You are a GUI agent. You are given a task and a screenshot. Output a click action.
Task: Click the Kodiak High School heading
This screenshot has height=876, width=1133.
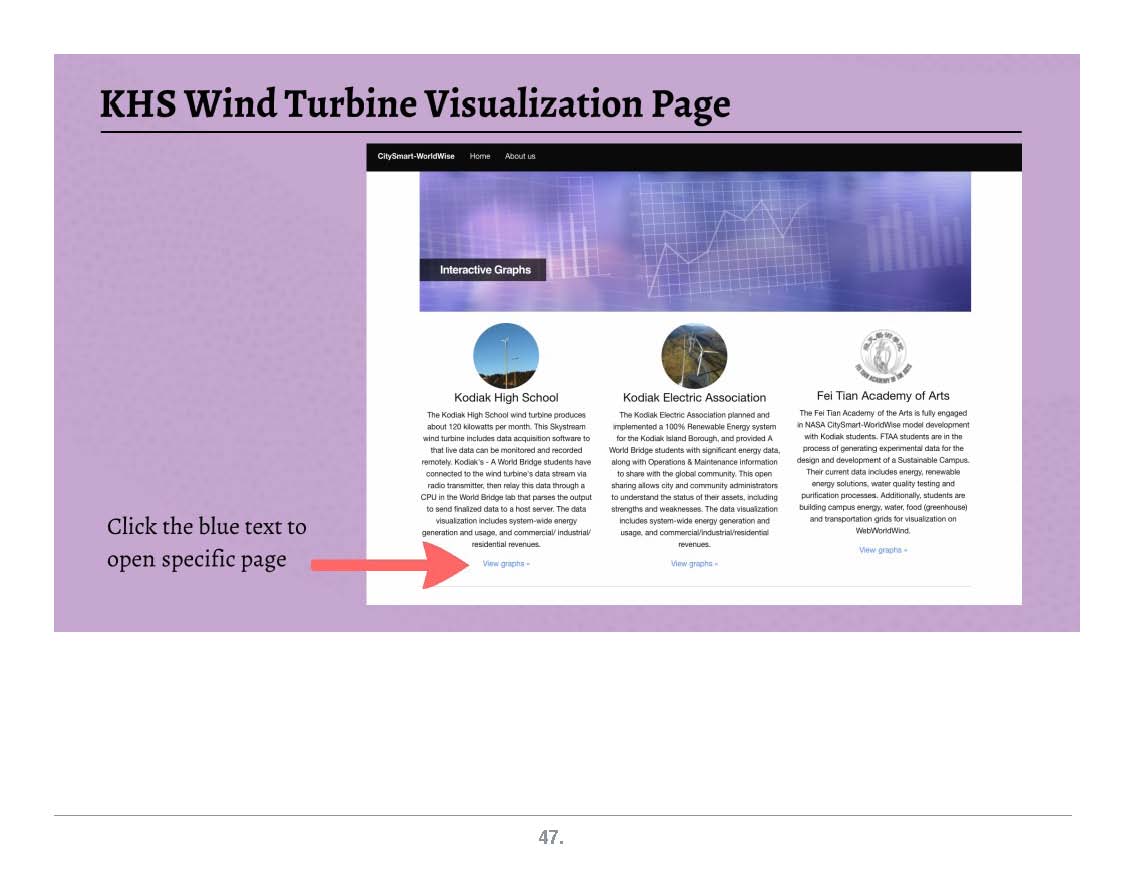(506, 398)
